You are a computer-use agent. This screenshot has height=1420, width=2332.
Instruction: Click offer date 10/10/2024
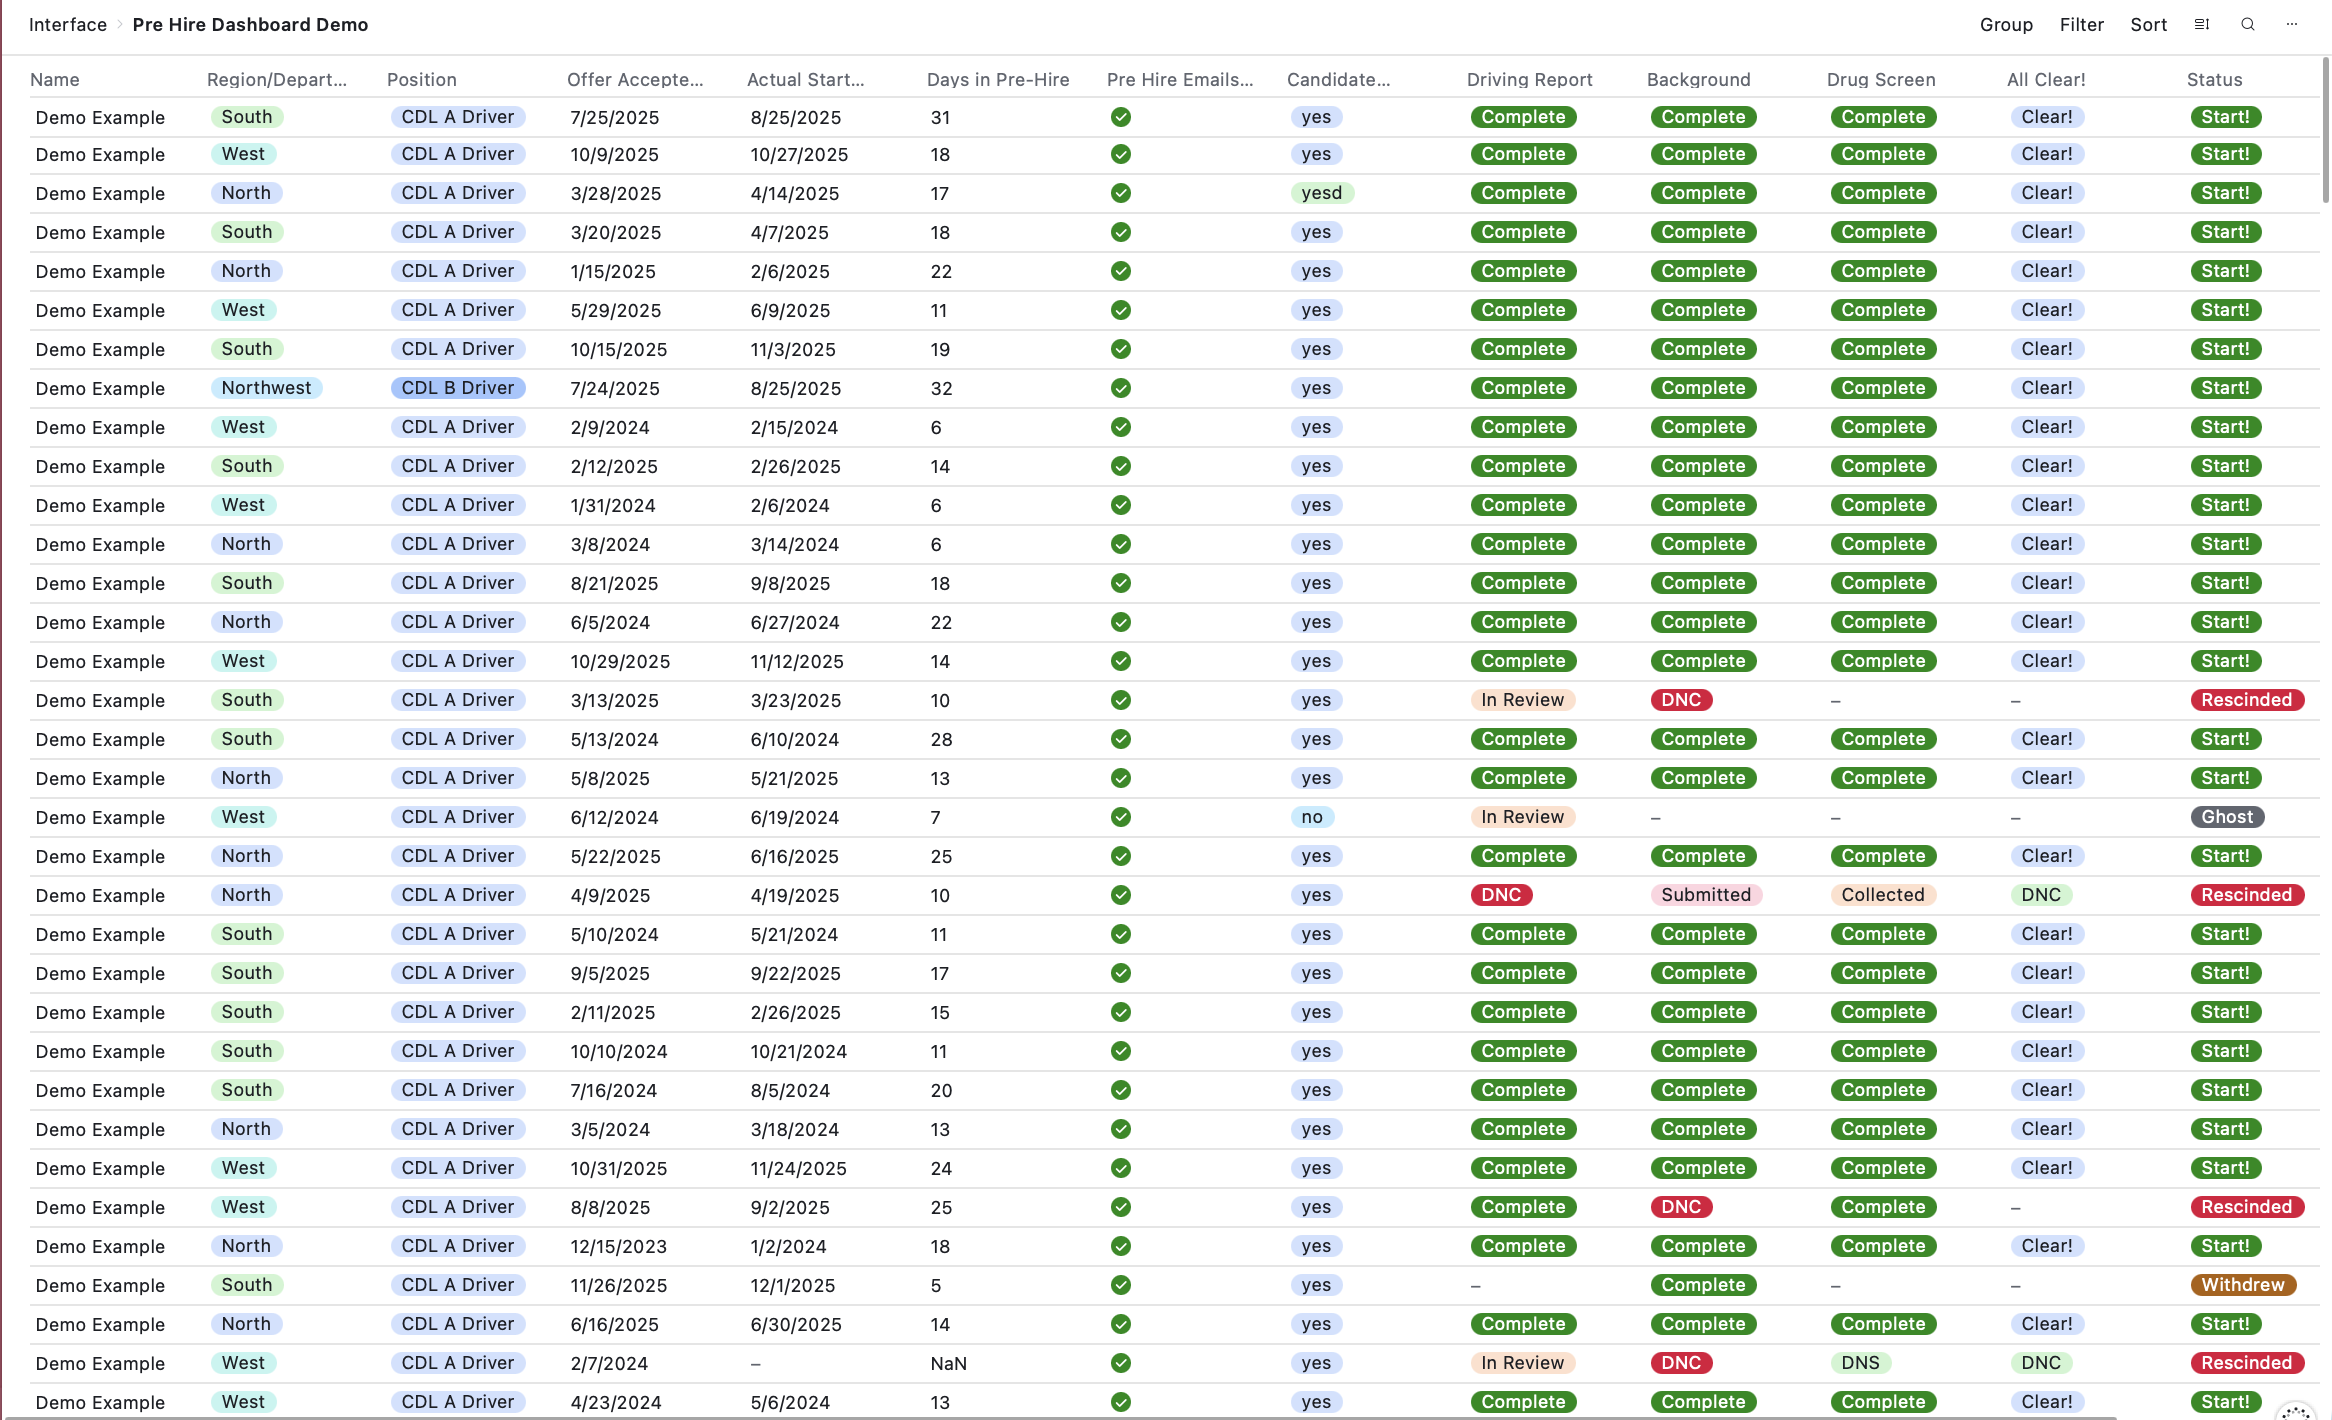tap(618, 1051)
